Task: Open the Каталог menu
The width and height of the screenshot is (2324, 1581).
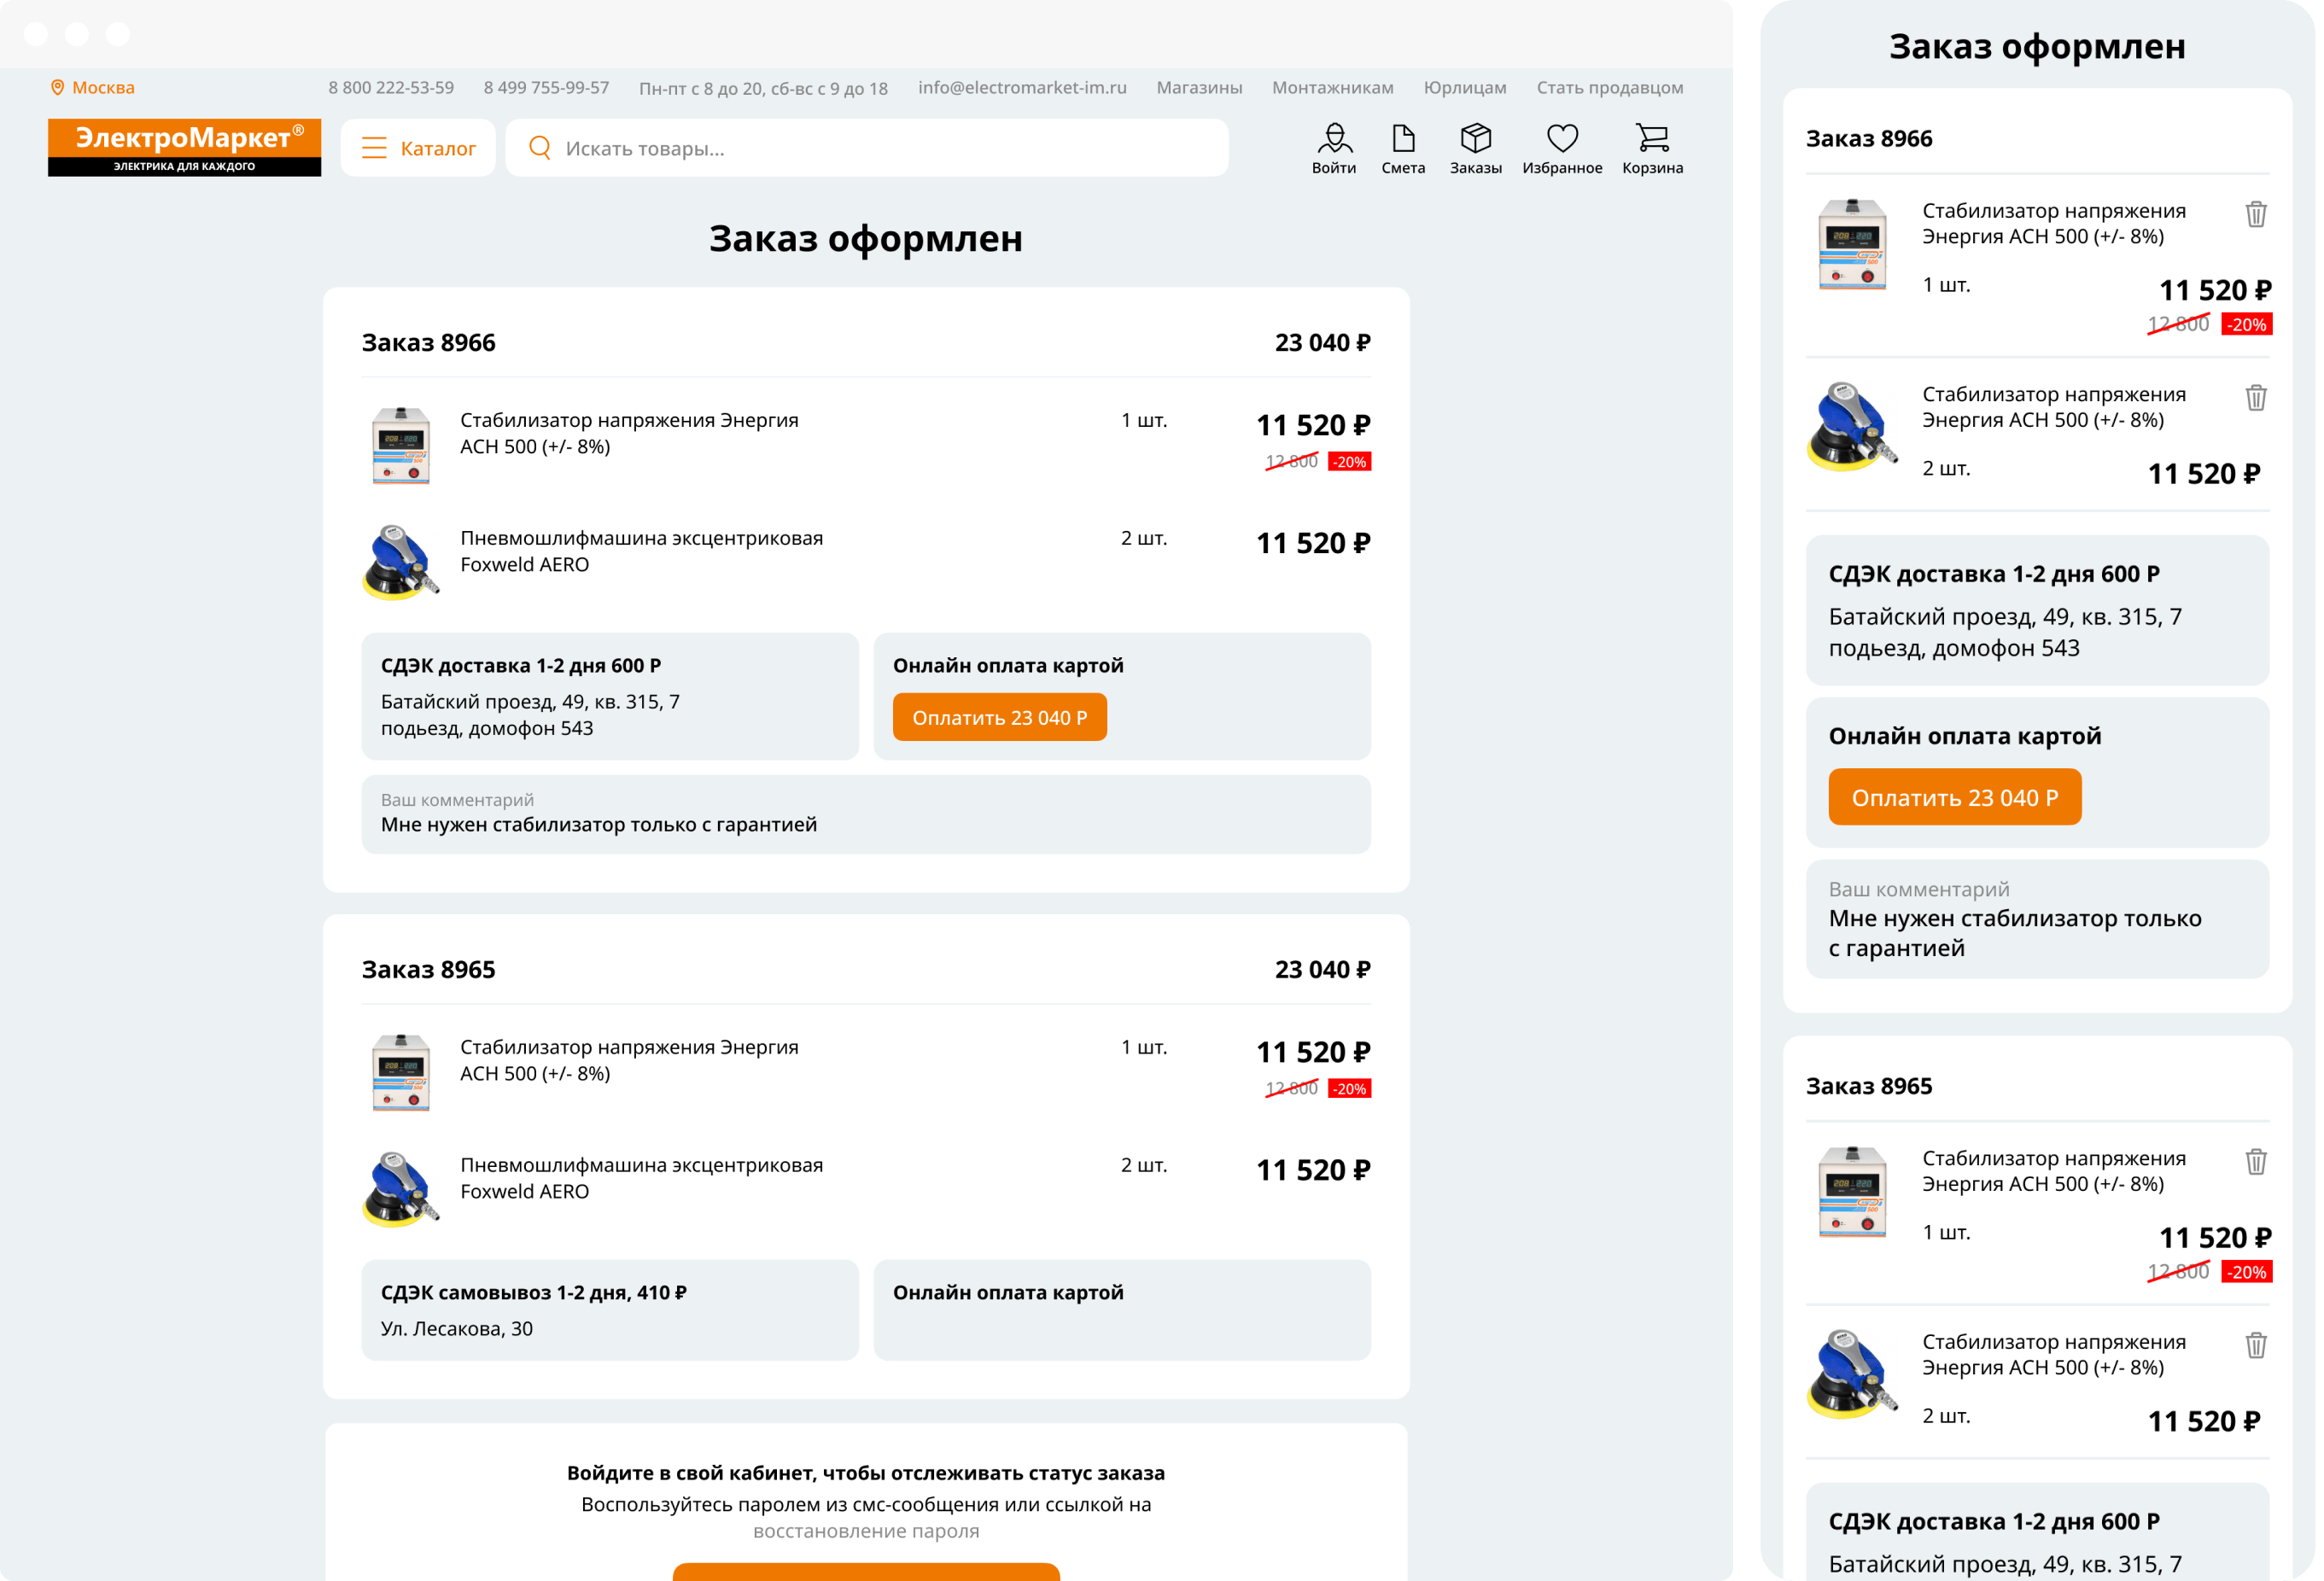Action: [x=418, y=149]
